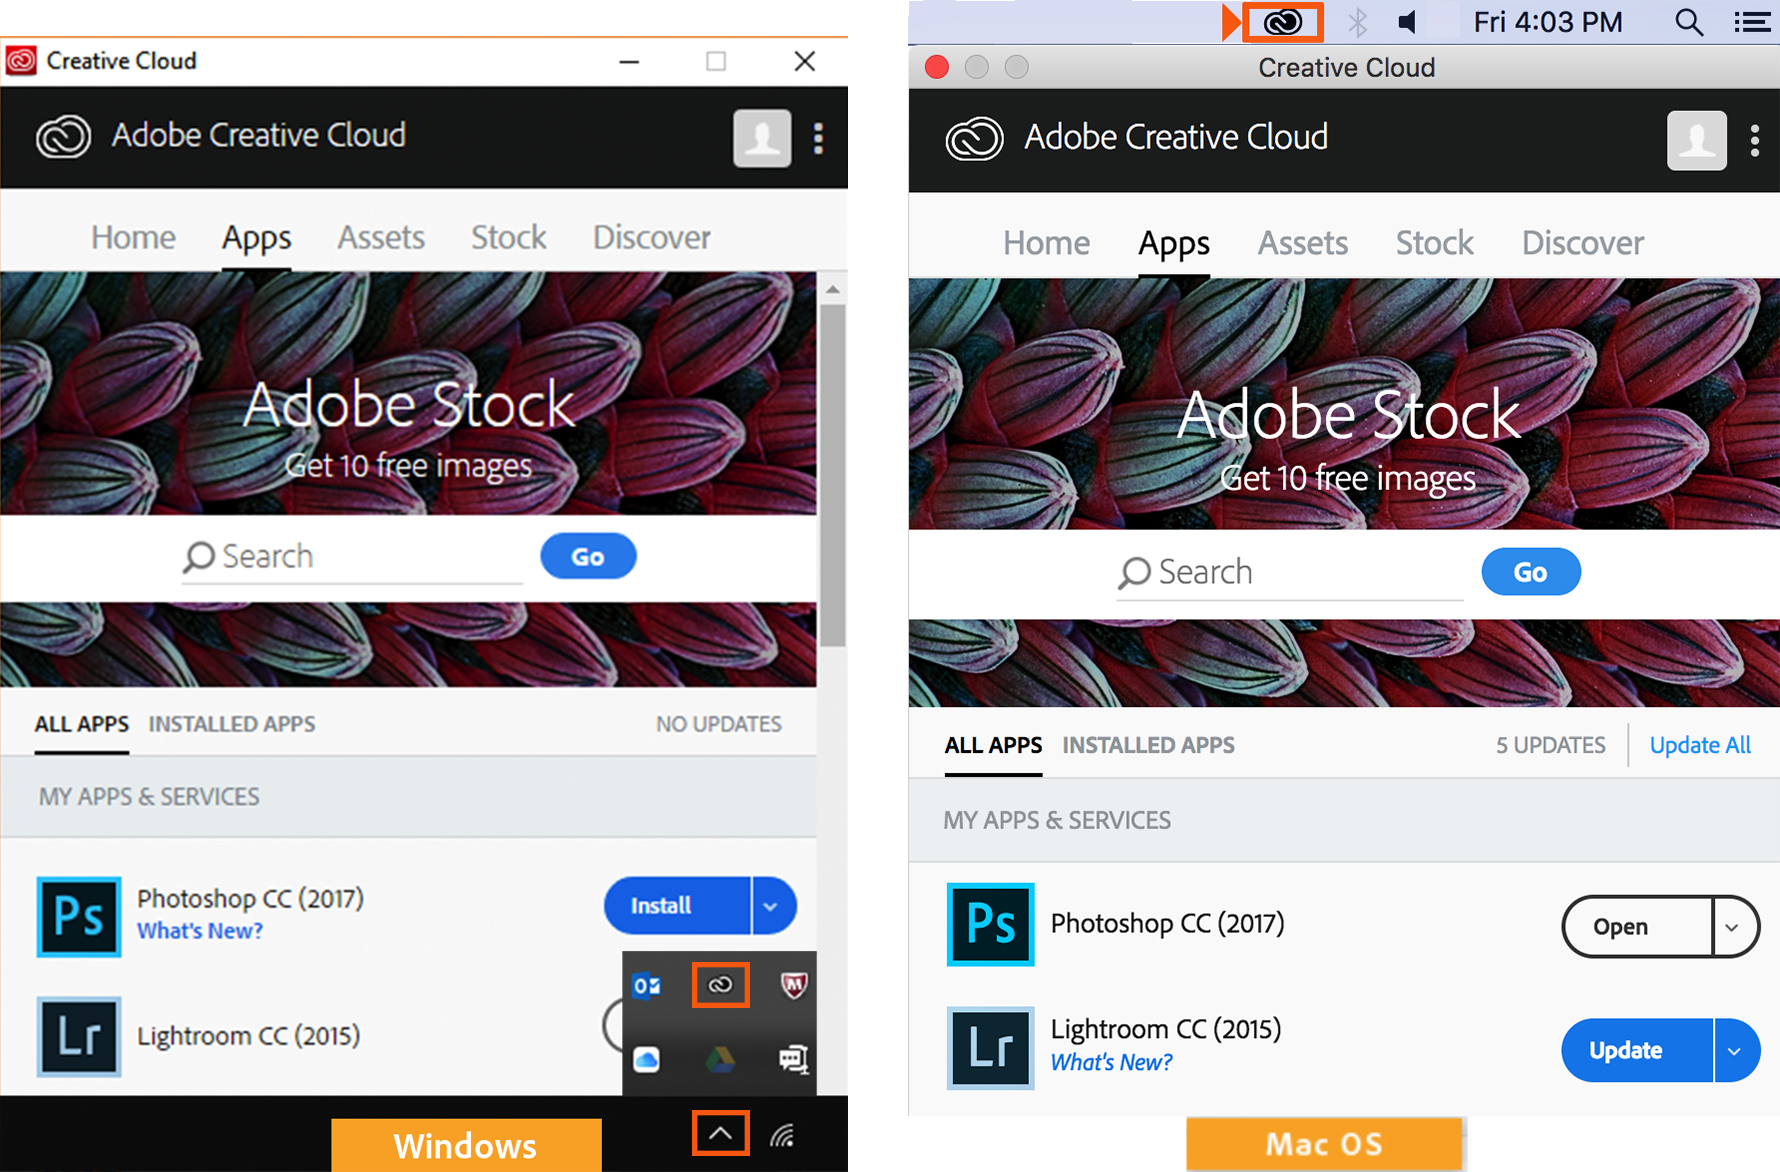Click the Bluetooth icon in Mac menu bar
Screen dimensions: 1780x1172
pos(1357,22)
